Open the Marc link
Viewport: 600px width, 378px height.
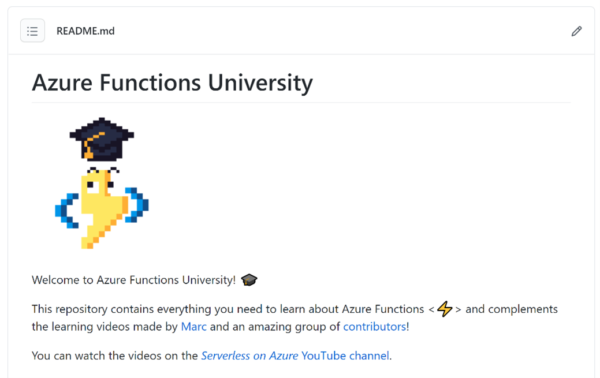click(x=194, y=327)
